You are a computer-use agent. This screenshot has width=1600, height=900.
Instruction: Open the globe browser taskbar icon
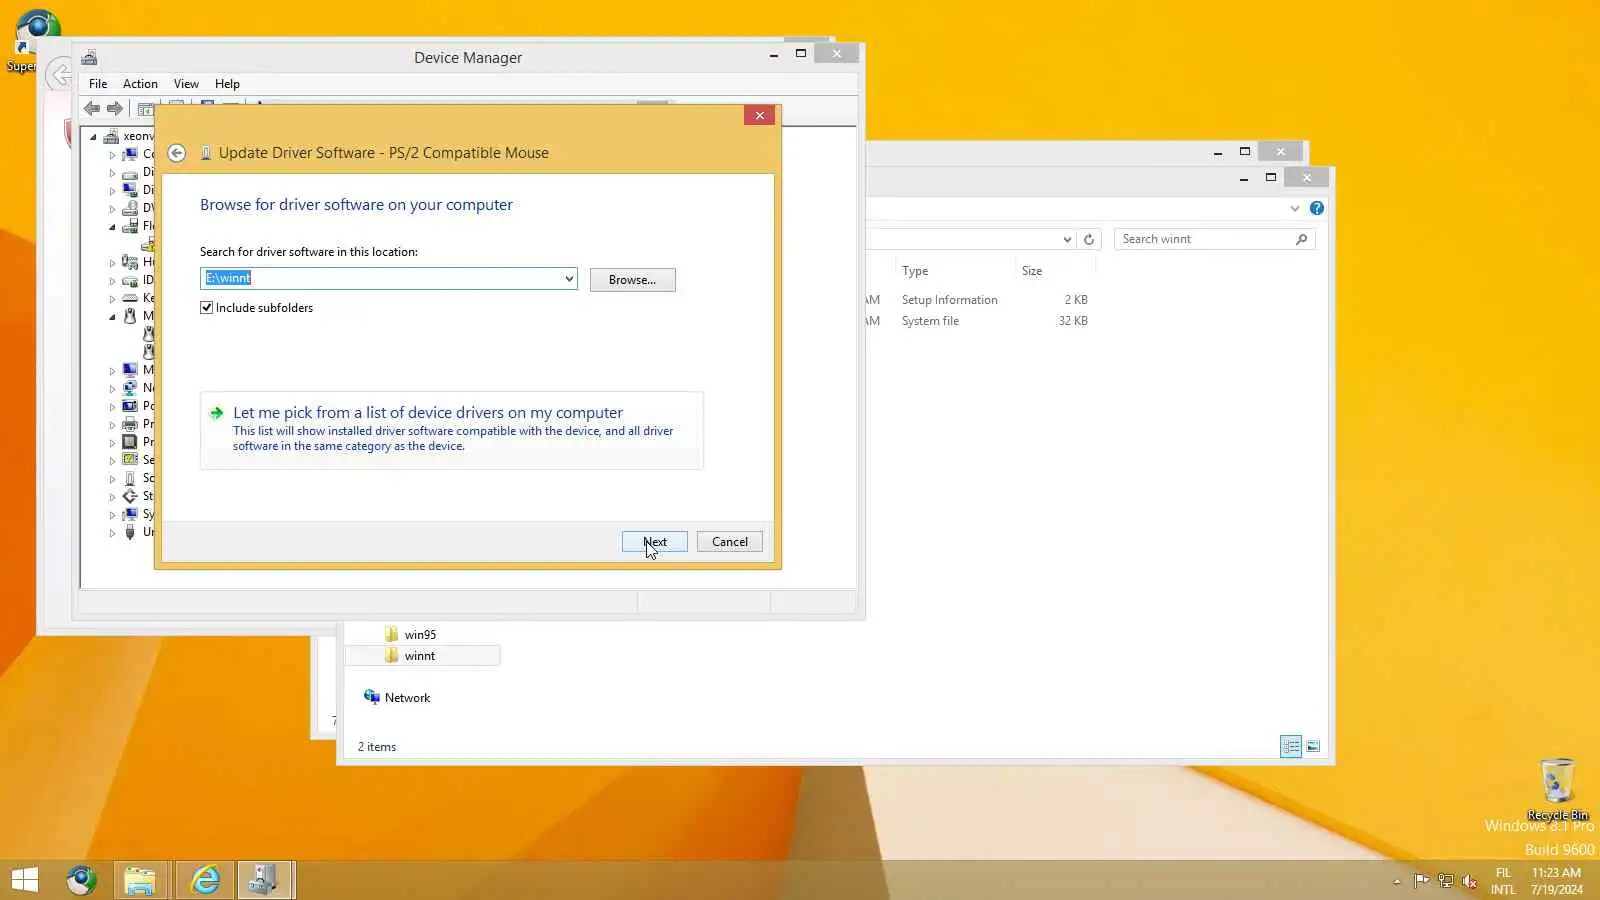pos(82,880)
